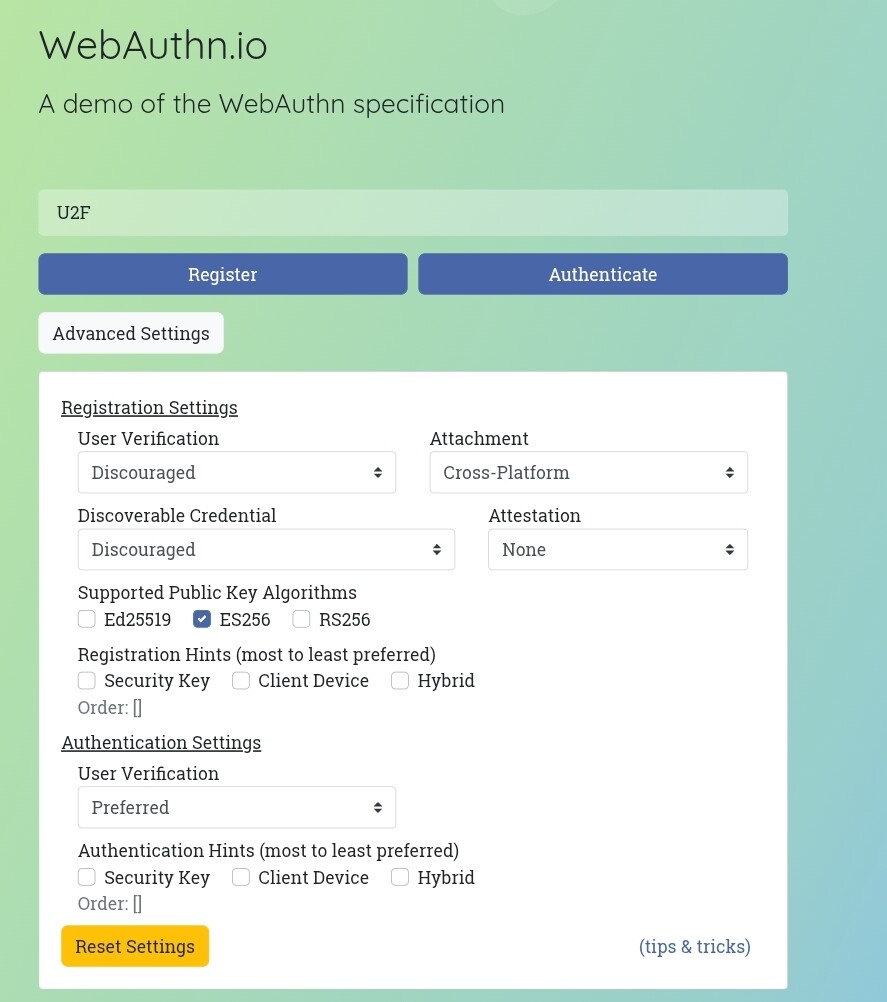Enable the Ed25519 algorithm checkbox
The height and width of the screenshot is (1002, 887).
87,619
